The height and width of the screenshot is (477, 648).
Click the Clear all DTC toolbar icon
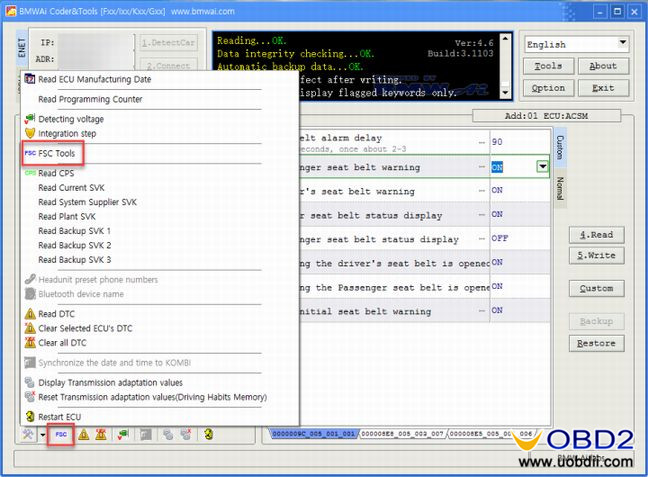101,434
